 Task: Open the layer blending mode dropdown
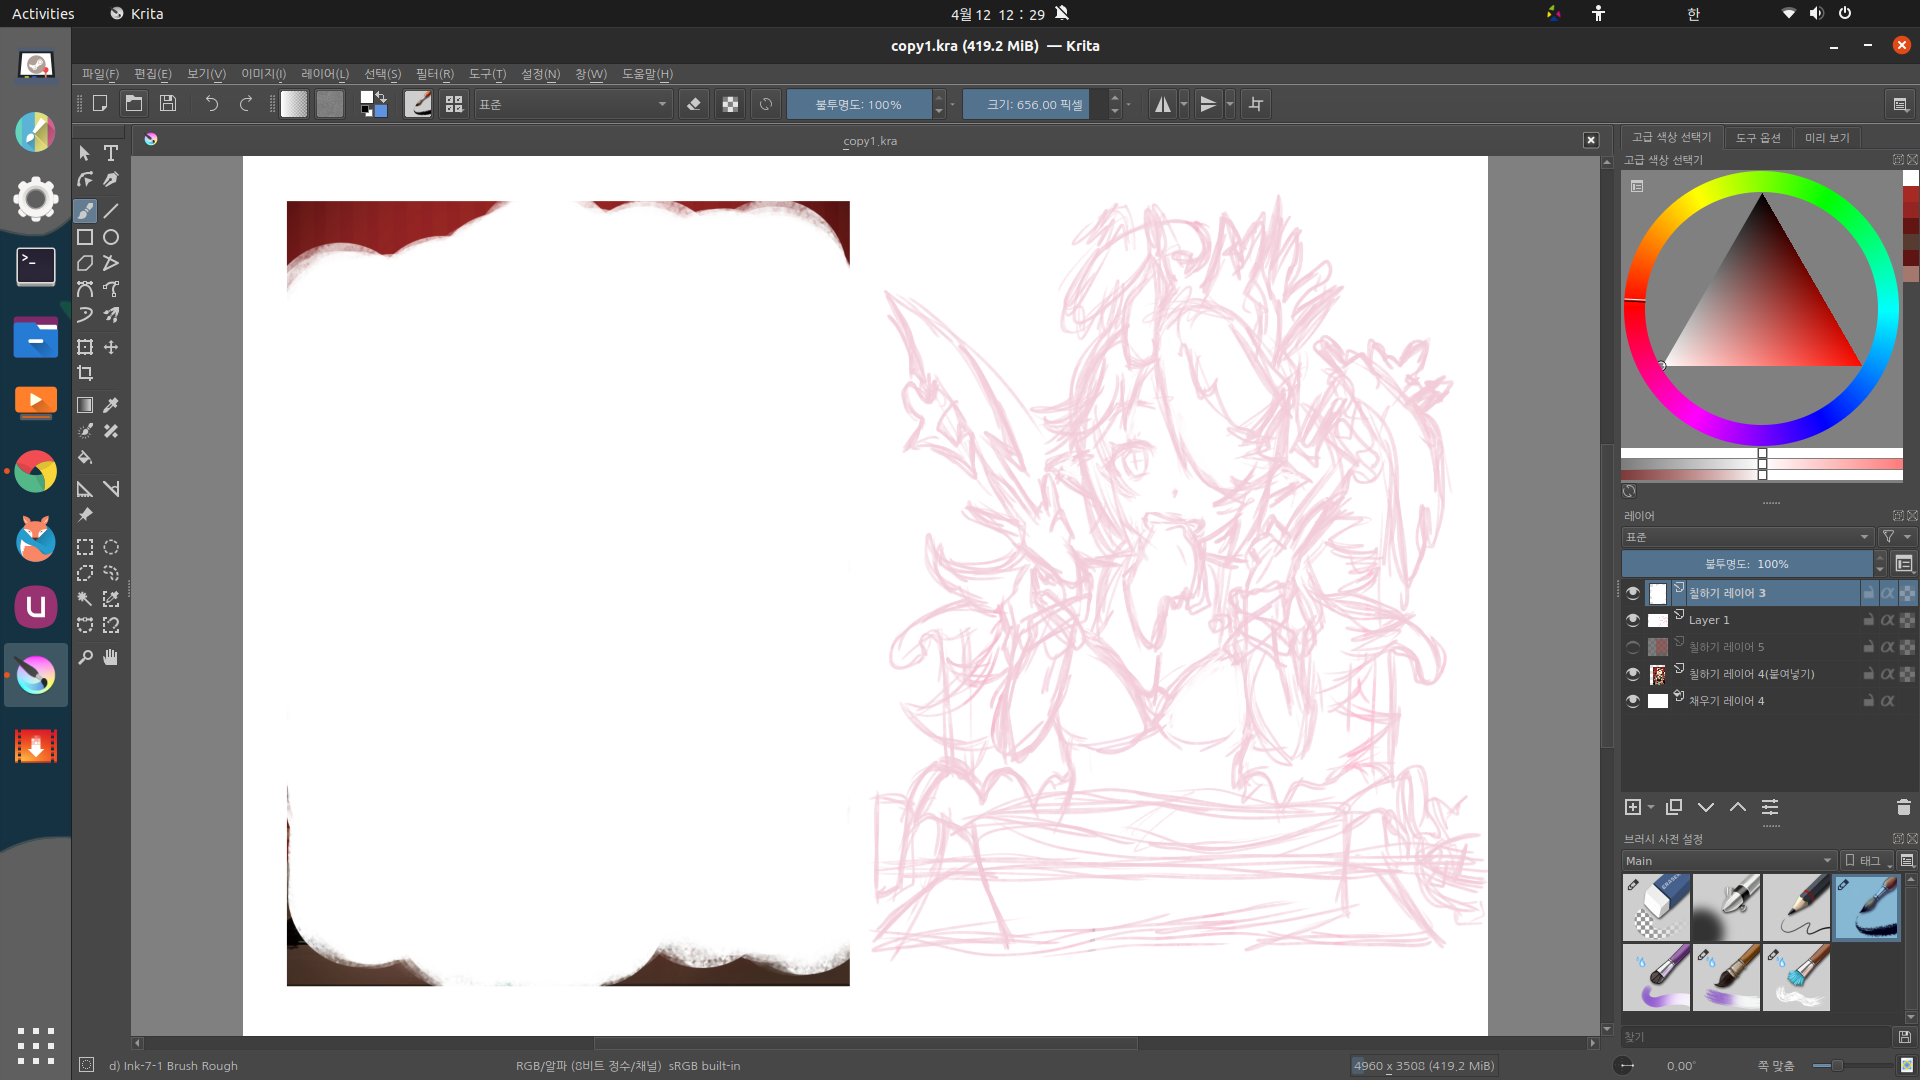point(1746,537)
